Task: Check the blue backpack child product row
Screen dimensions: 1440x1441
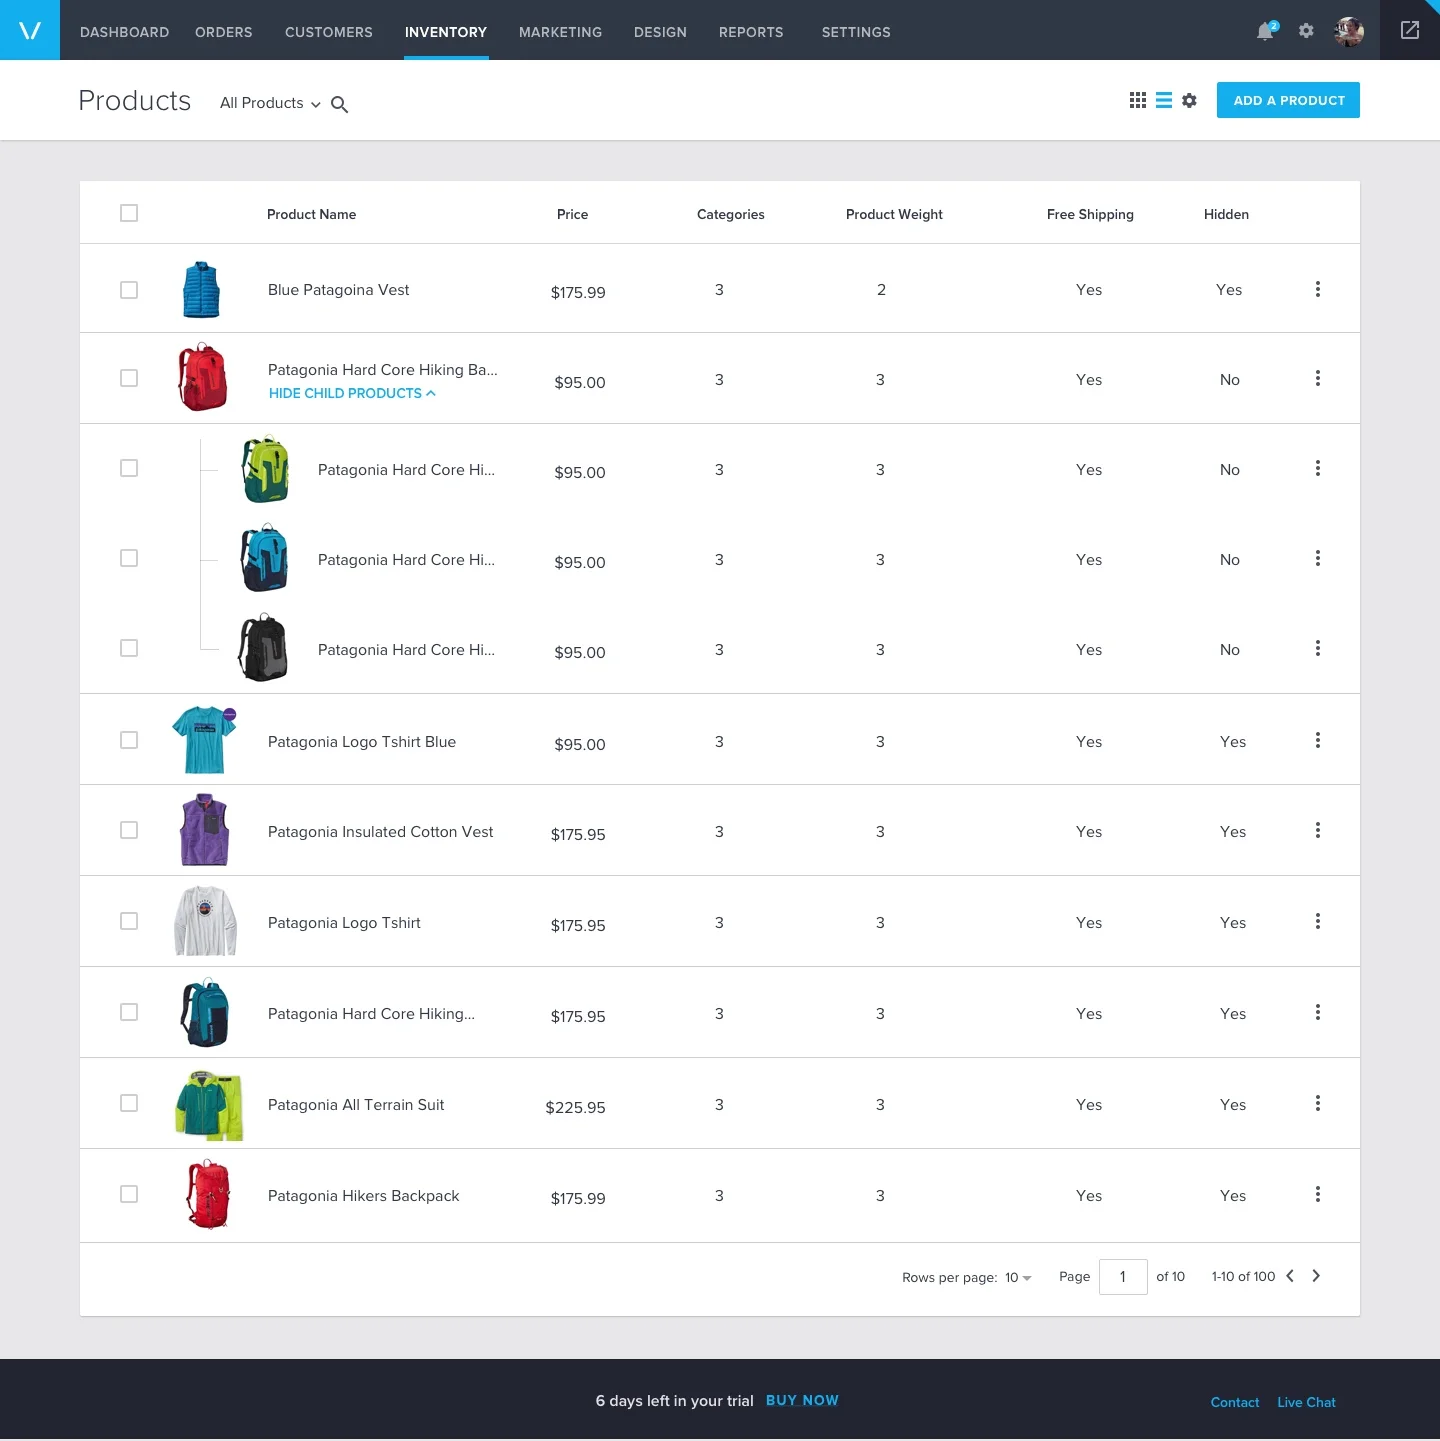Action: coord(129,558)
